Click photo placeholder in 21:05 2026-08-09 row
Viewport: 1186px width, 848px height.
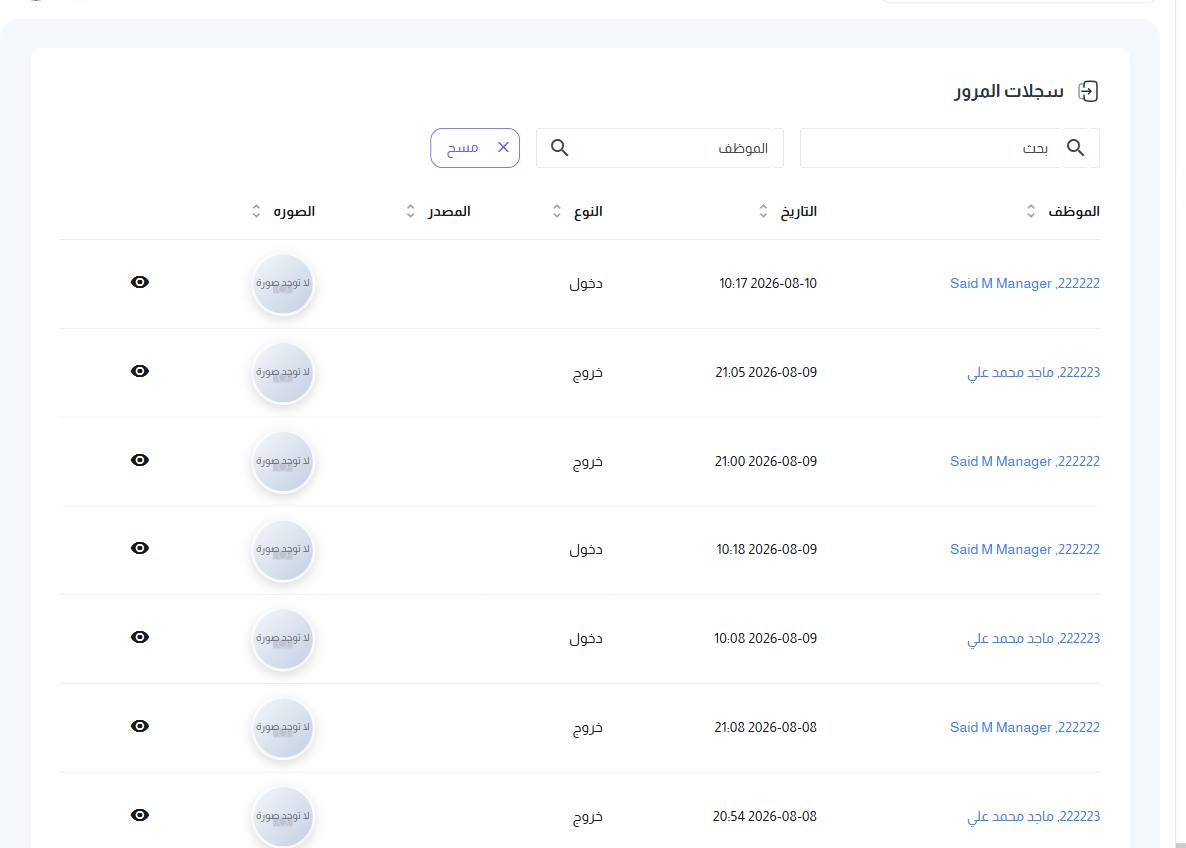(283, 372)
